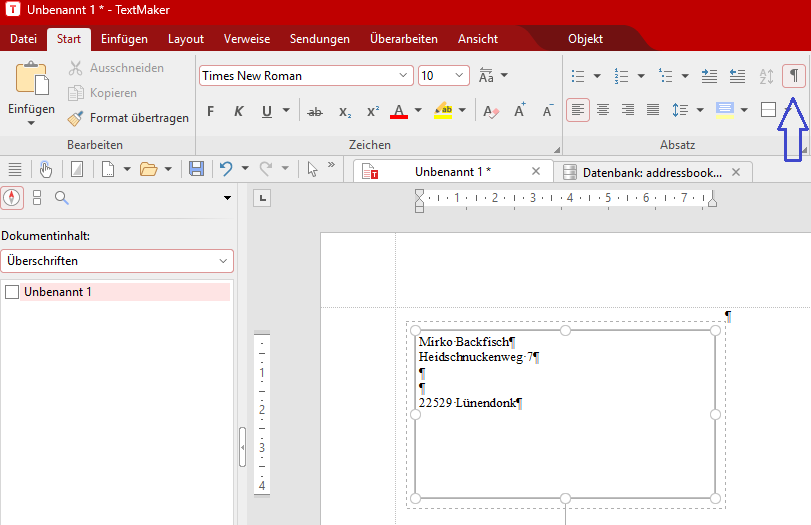Viewport: 811px width, 525px height.
Task: Switch to Einfügen ribbon tab
Action: (x=124, y=39)
